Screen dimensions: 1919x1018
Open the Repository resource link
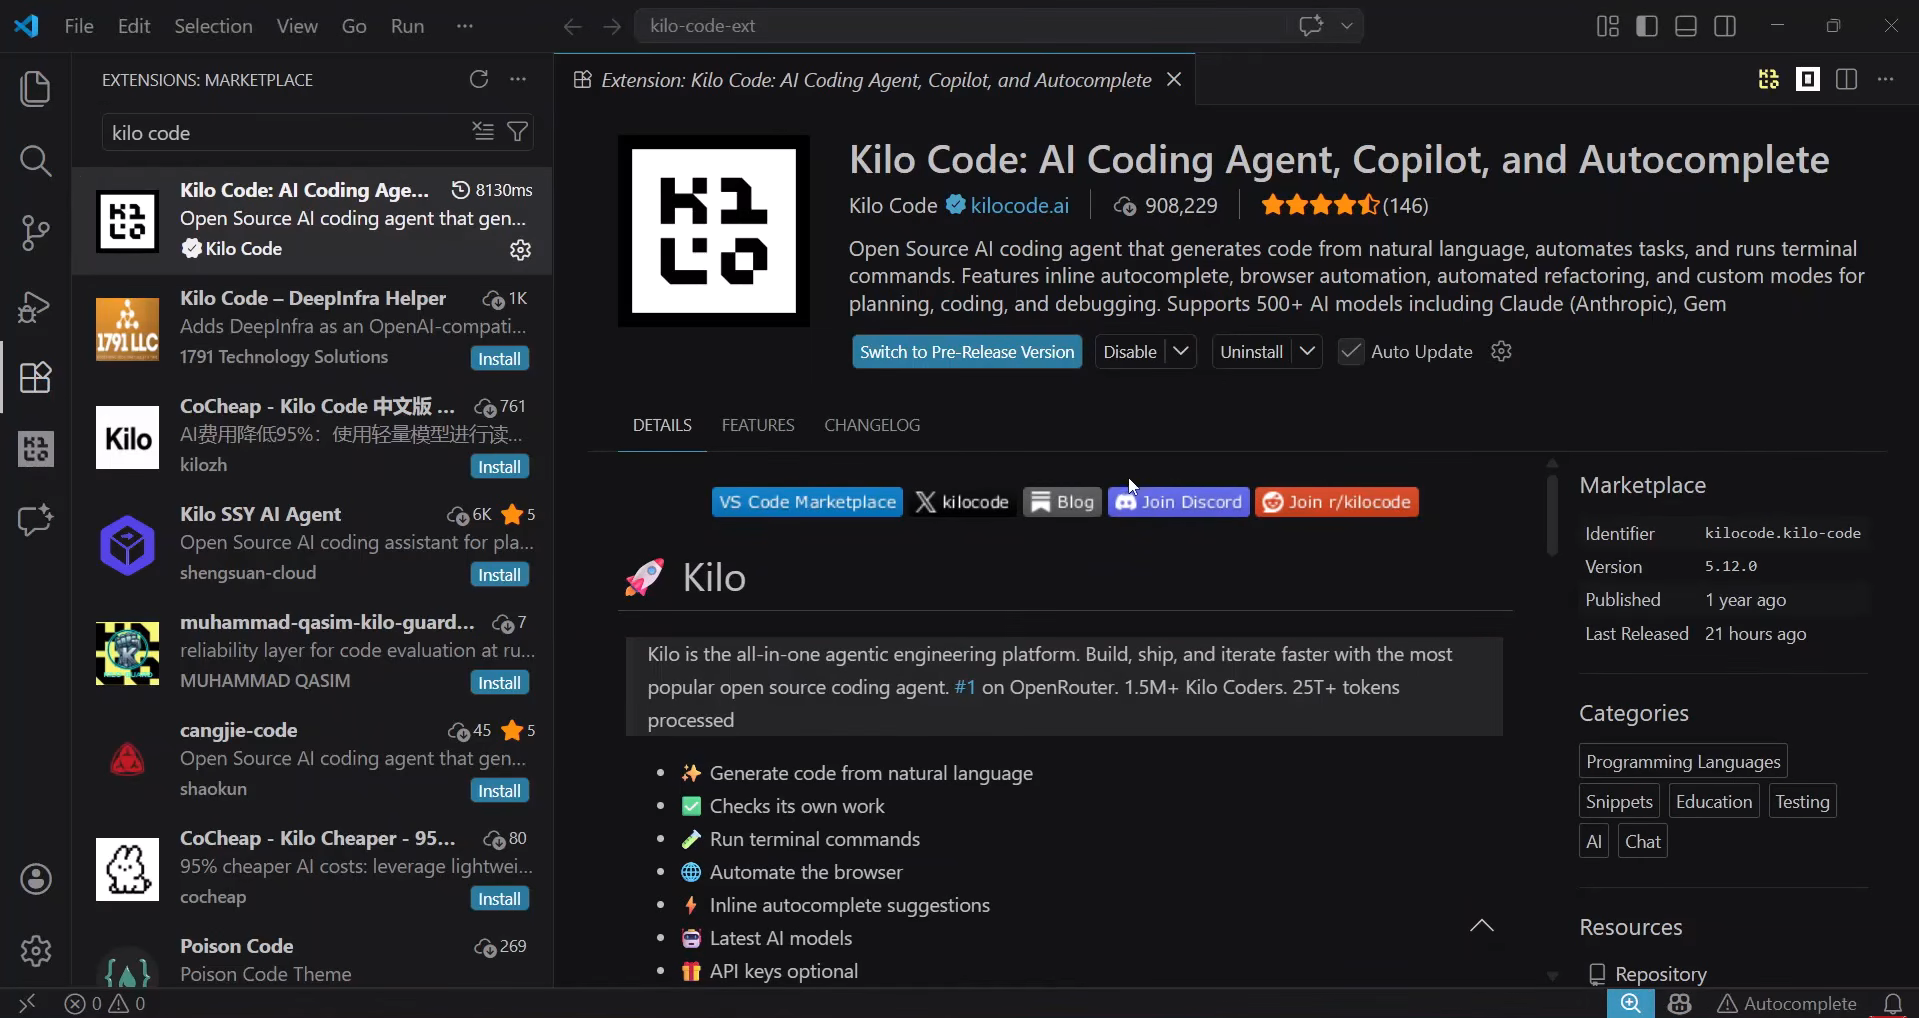point(1660,974)
